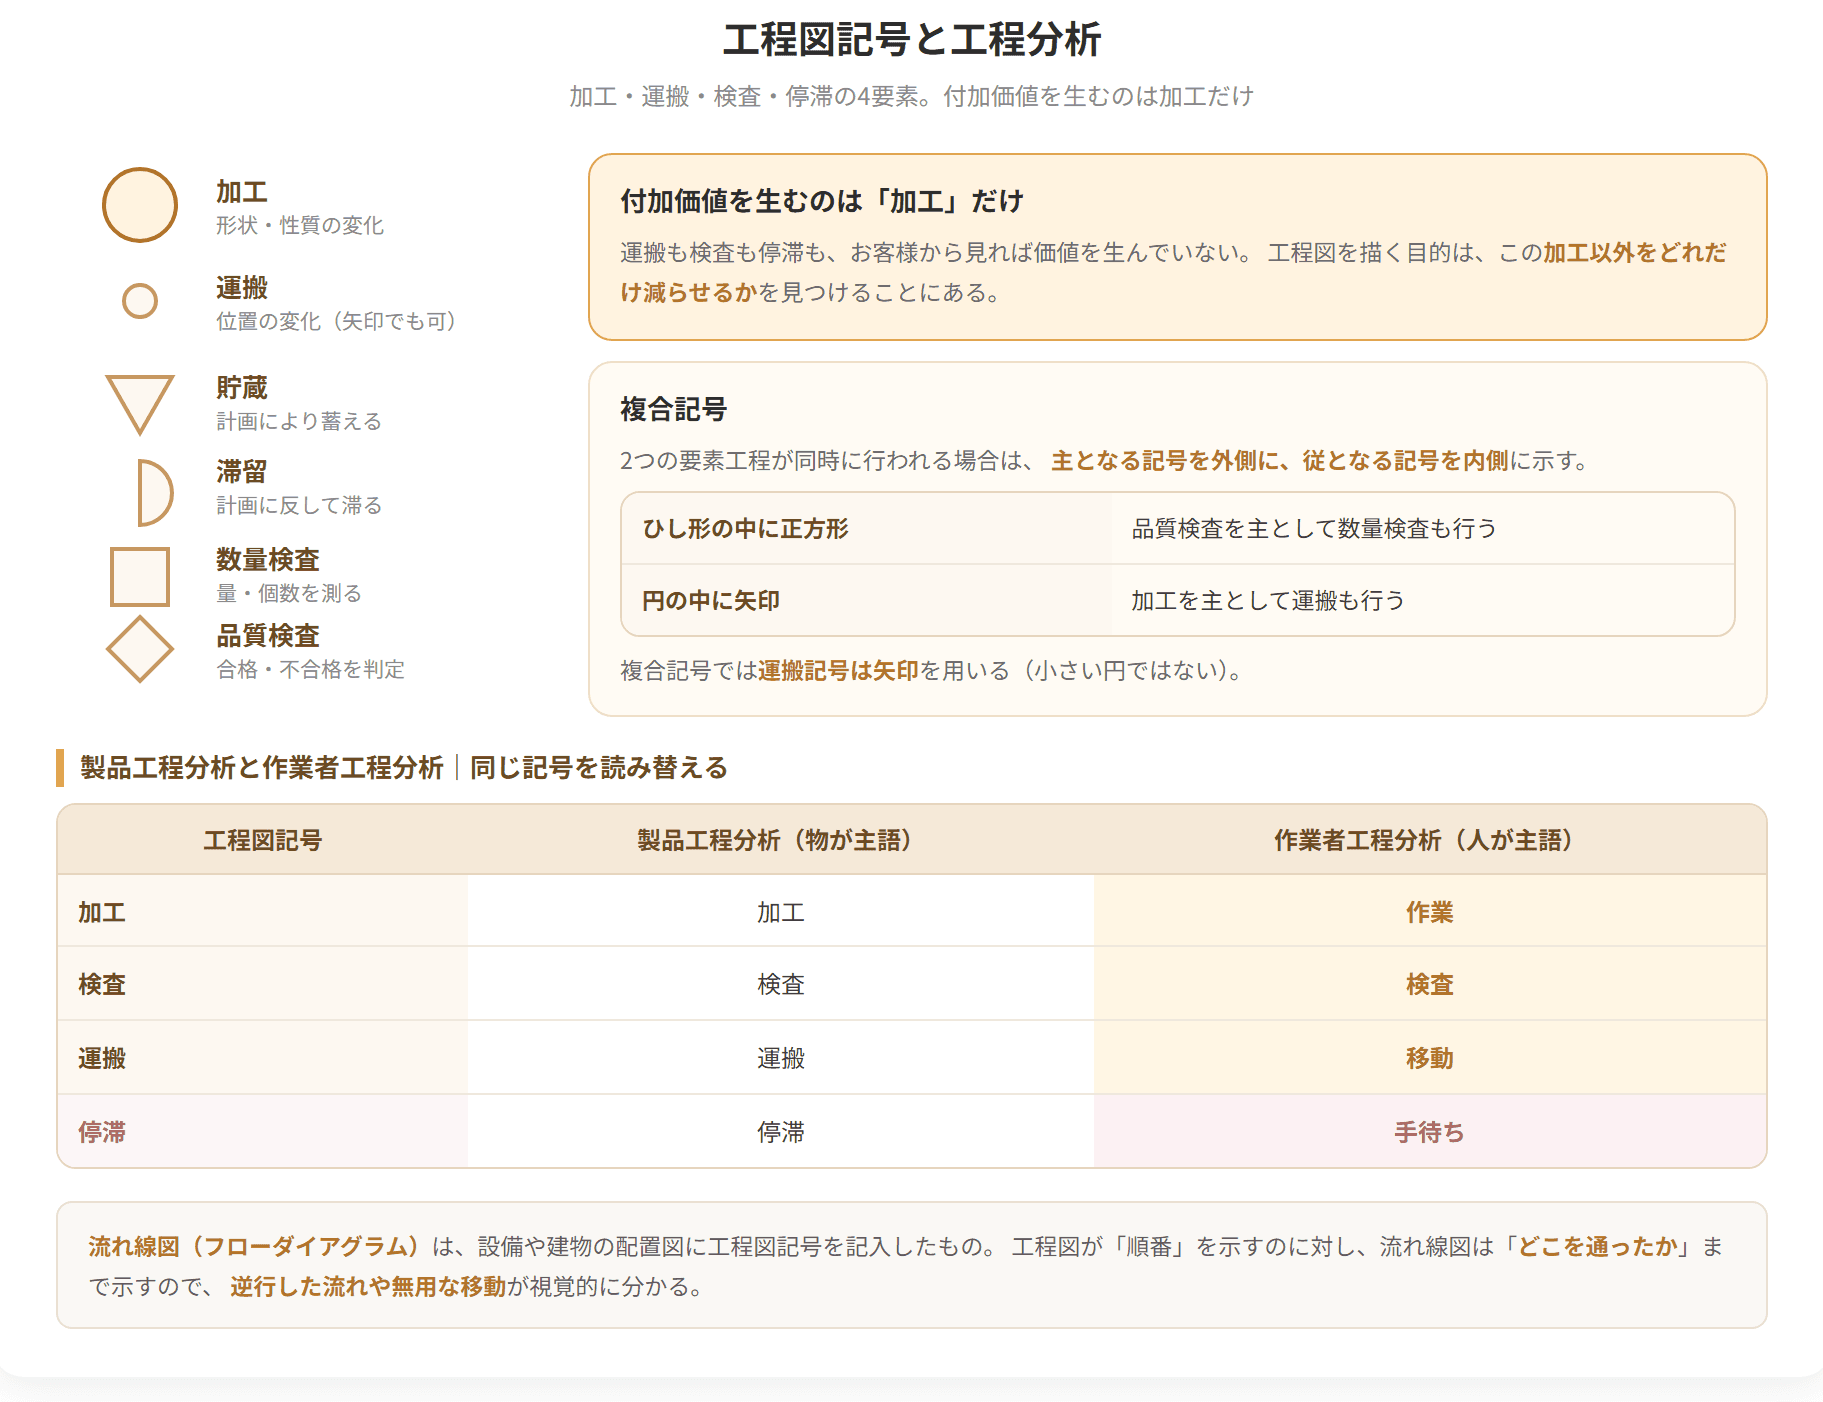Click the page title 工程図記号と工程分析

click(911, 40)
